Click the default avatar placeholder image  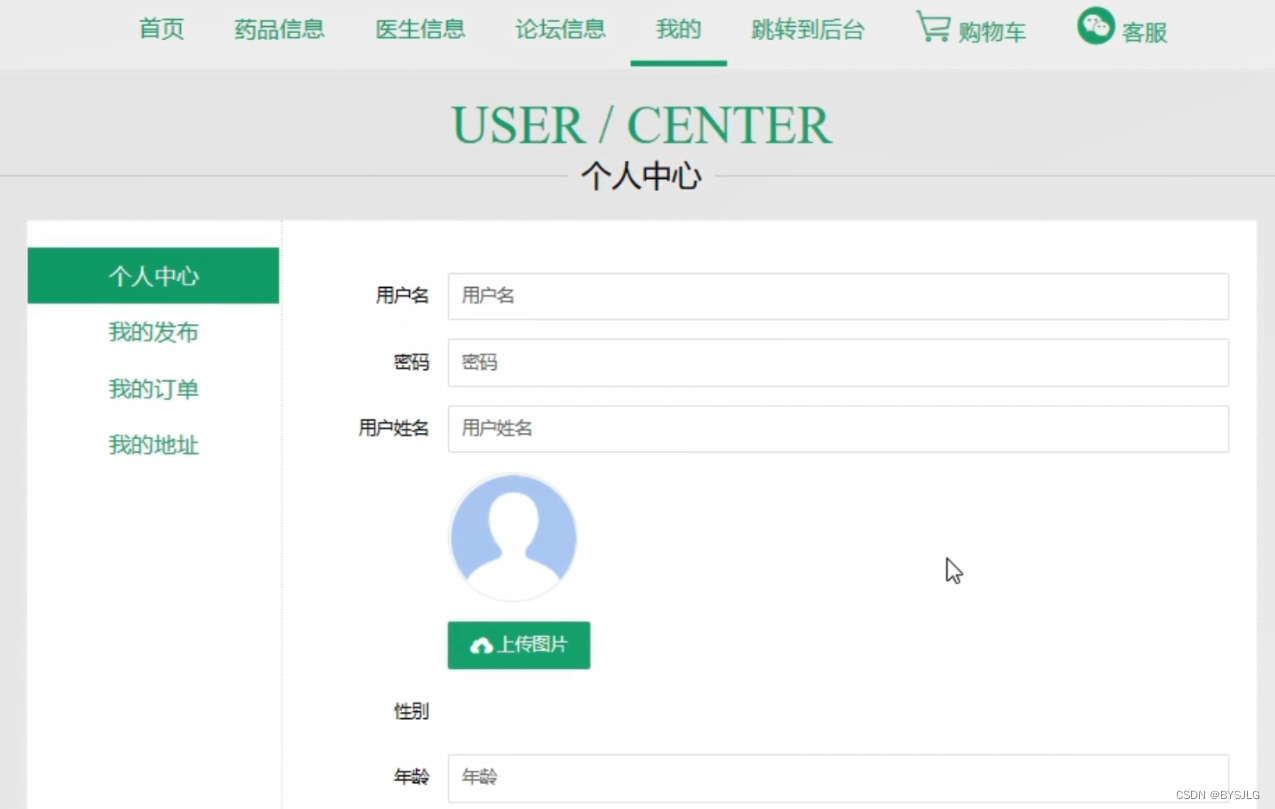[x=513, y=536]
